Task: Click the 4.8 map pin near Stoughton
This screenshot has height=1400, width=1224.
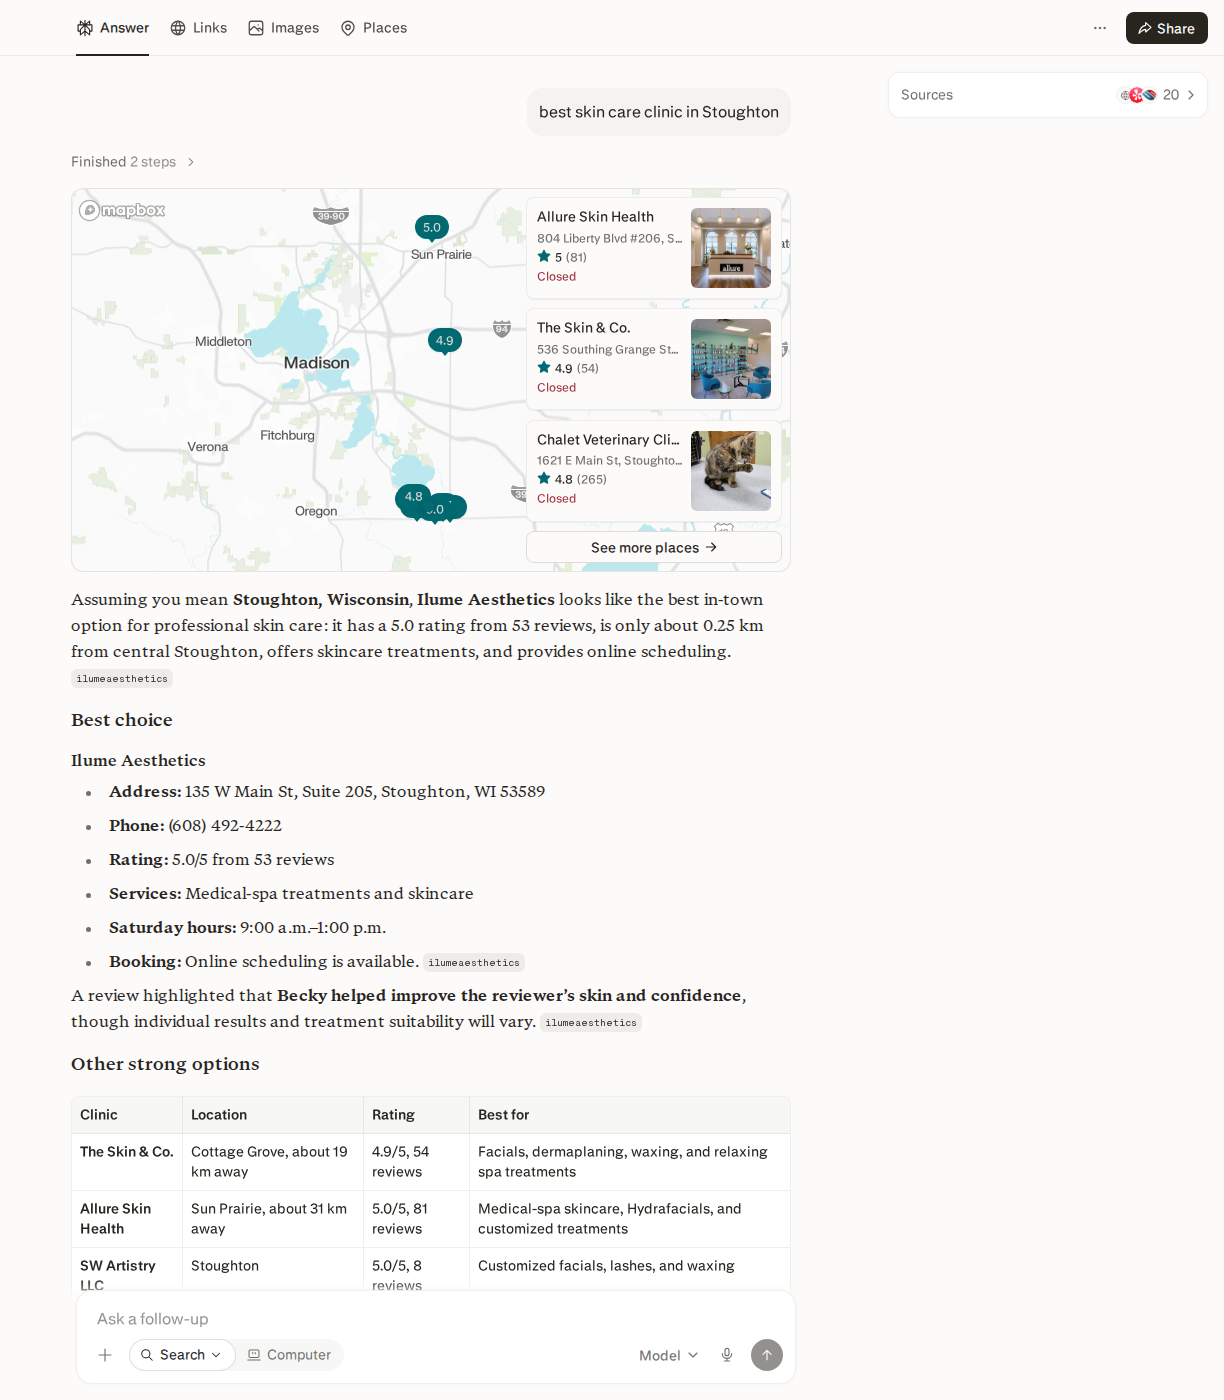Action: [414, 497]
